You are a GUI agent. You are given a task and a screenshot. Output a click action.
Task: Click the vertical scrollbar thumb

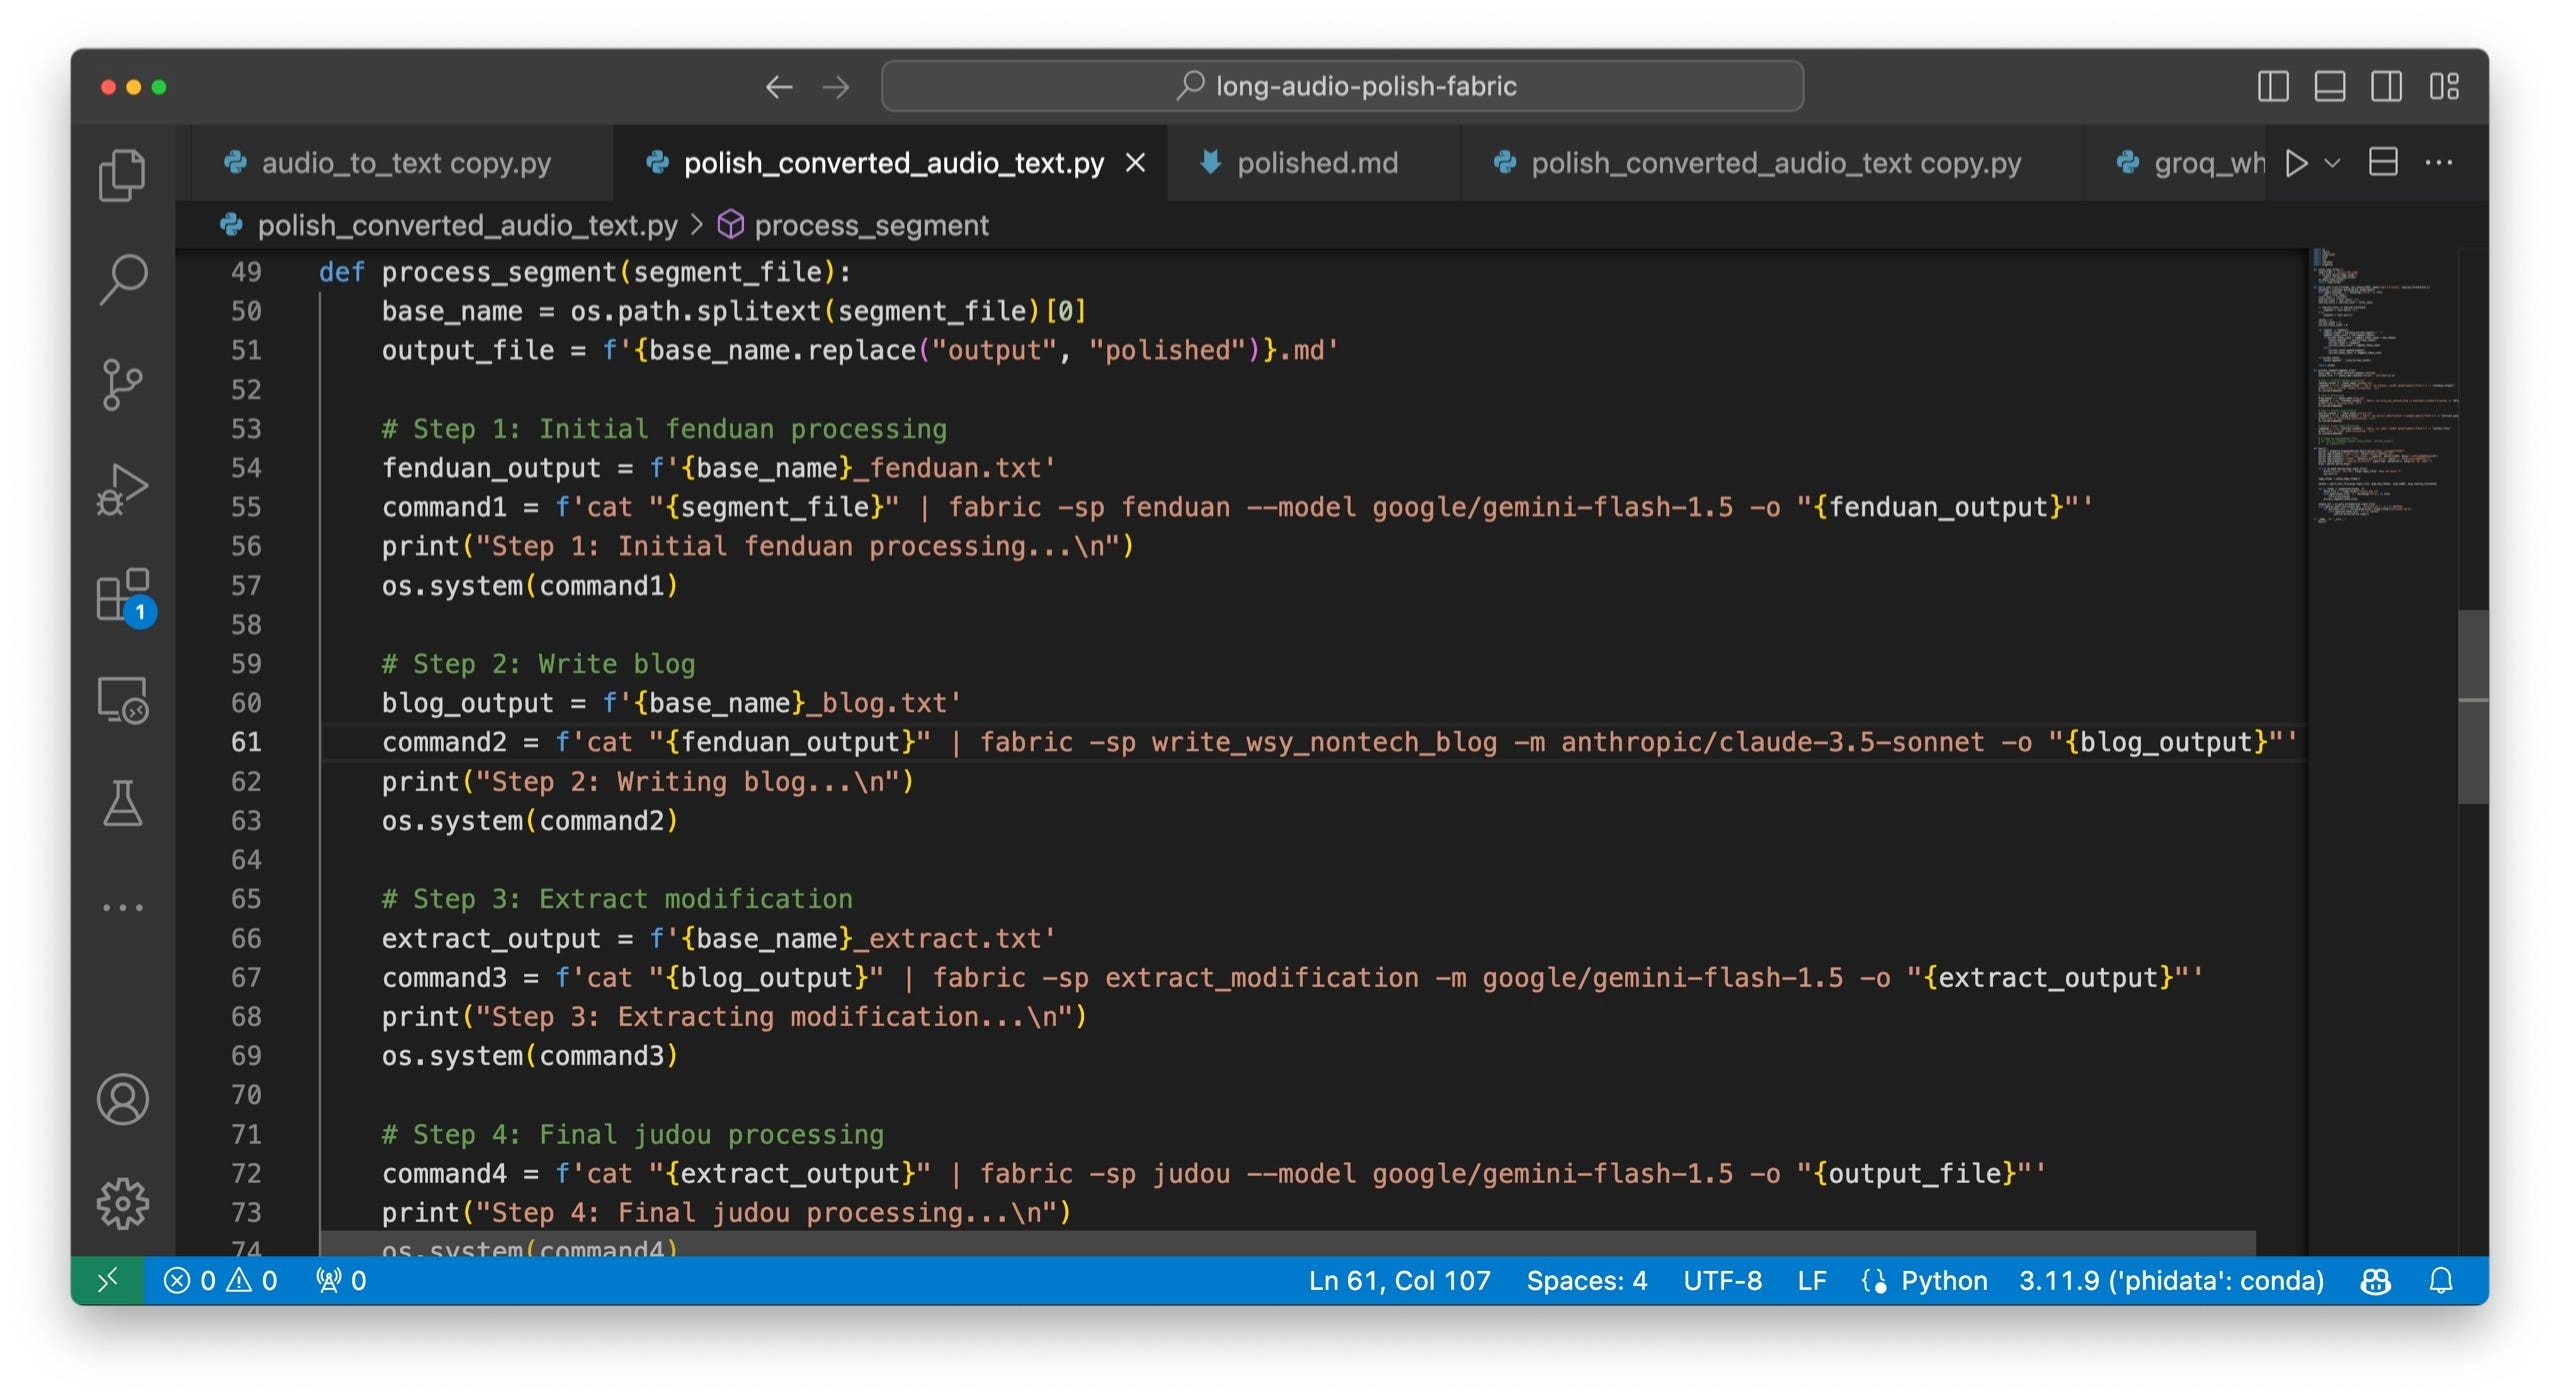pos(2473,706)
